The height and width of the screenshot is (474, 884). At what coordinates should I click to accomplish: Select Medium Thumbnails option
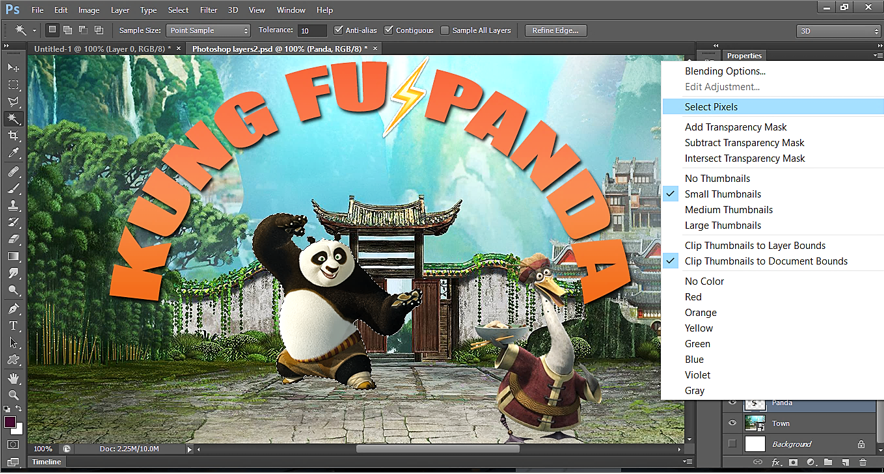coord(728,210)
